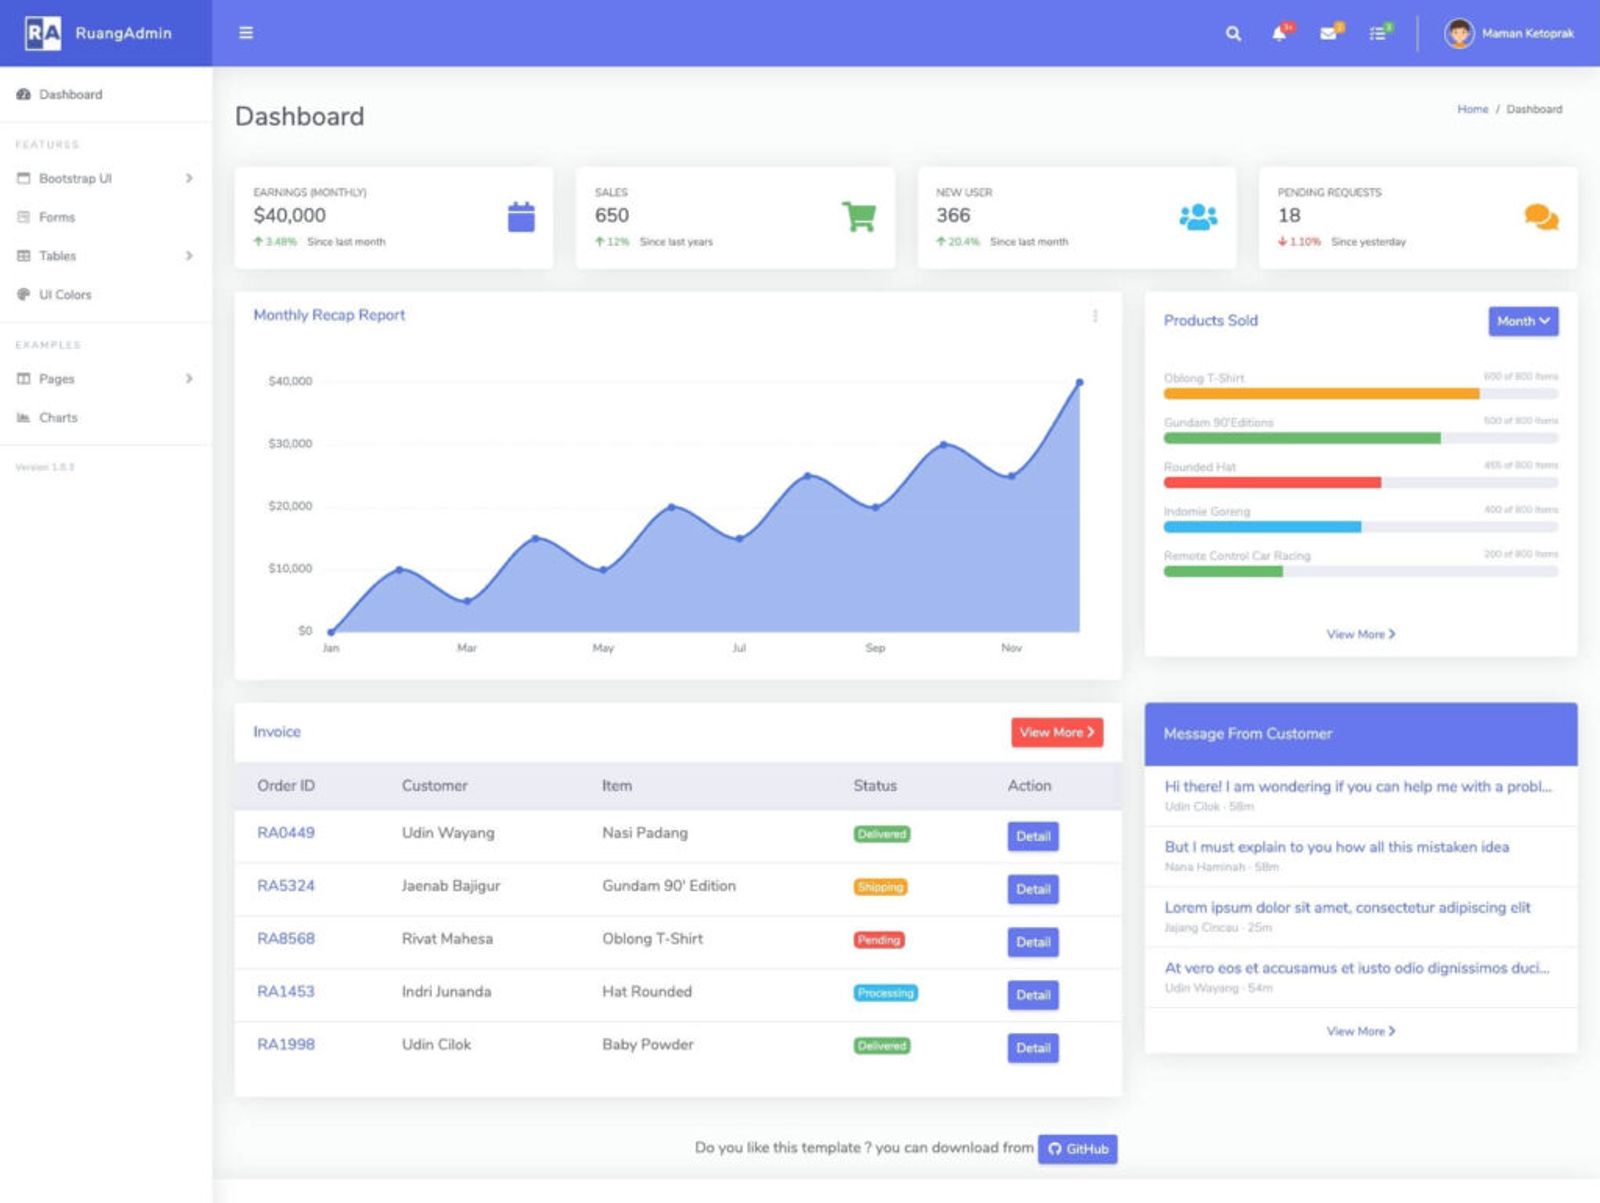Viewport: 1600px width, 1203px height.
Task: Click the users icon on New User card
Action: [1198, 217]
